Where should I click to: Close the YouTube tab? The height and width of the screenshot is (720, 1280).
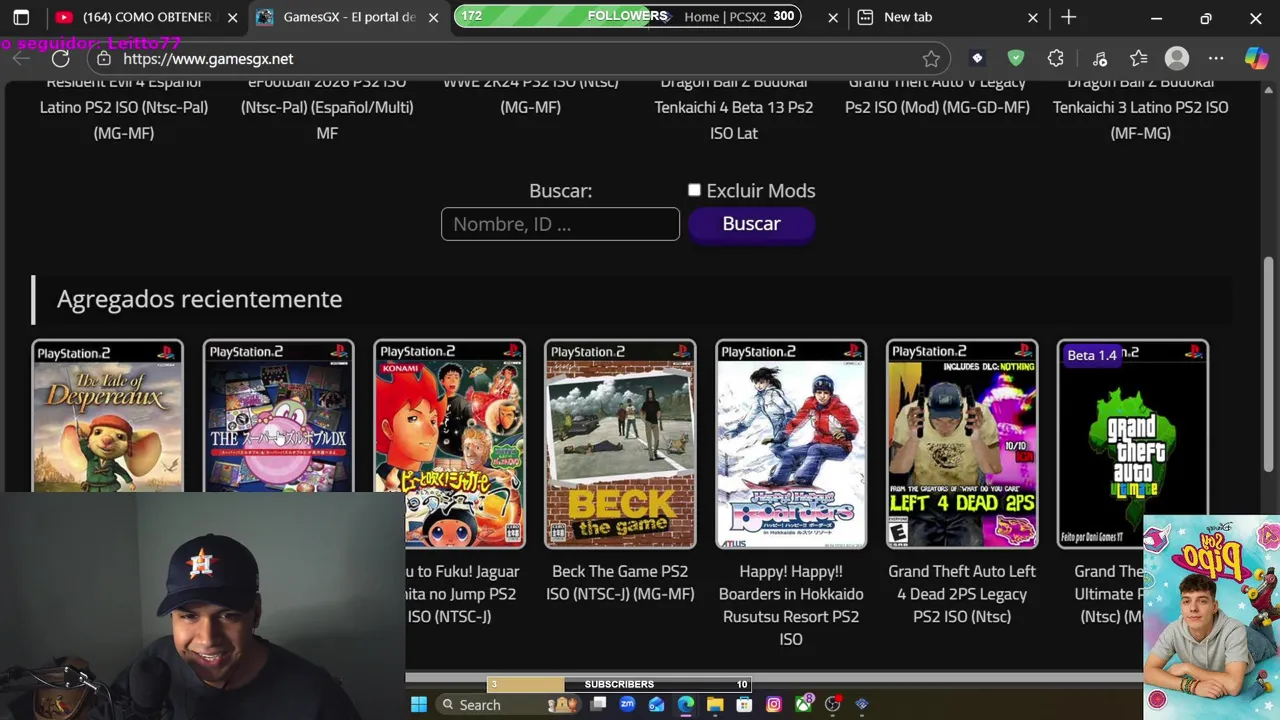pos(232,17)
